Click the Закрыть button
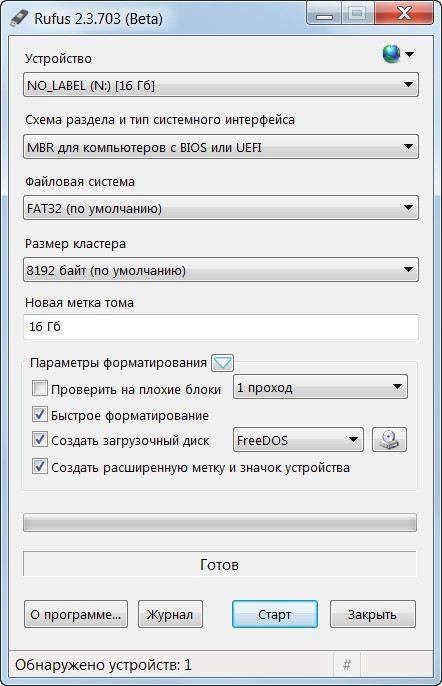This screenshot has width=442, height=686. (x=372, y=614)
